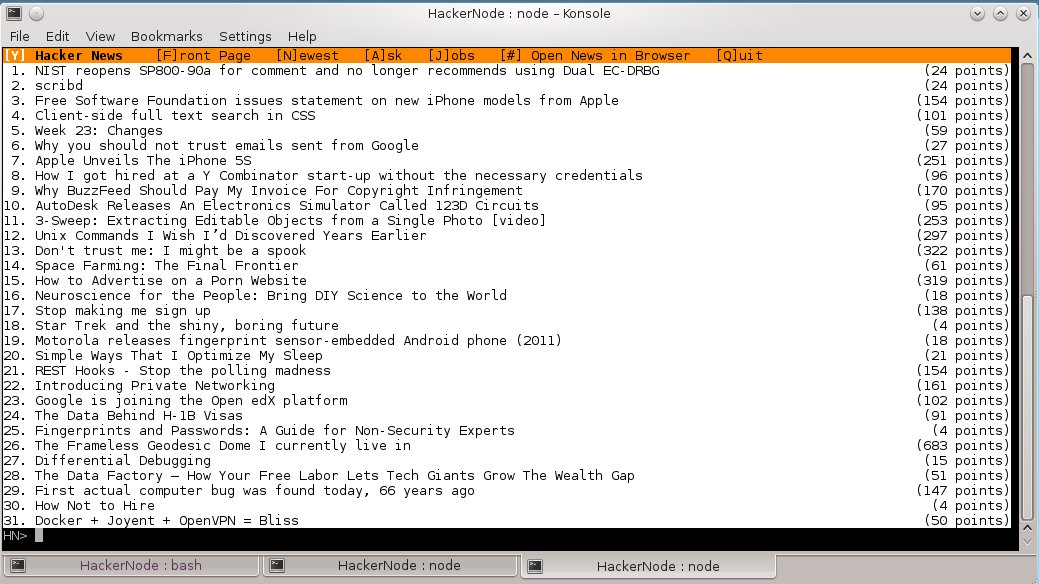The width and height of the screenshot is (1039, 584).
Task: Click the (297 points) score
Action: pyautogui.click(x=963, y=236)
